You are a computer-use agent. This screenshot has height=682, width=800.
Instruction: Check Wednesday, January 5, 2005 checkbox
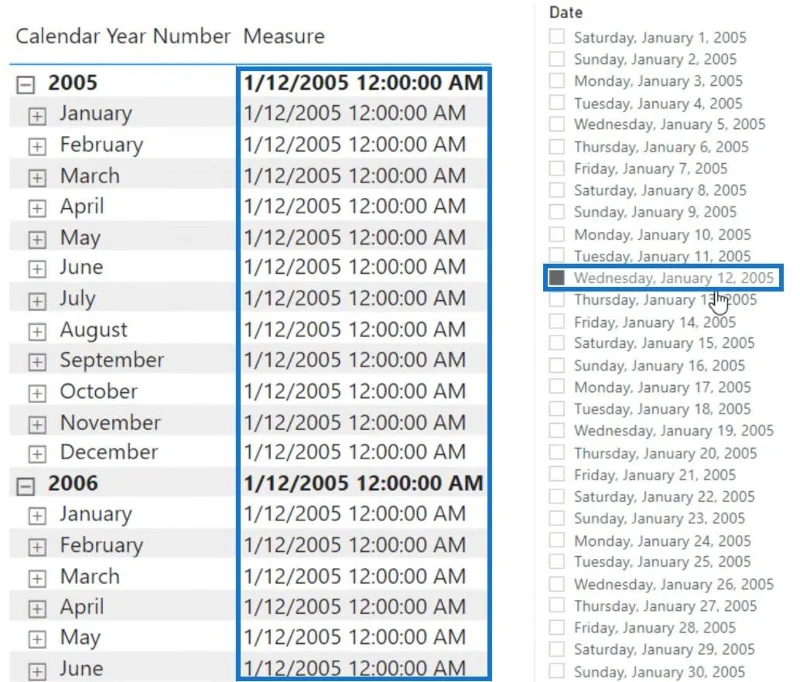557,124
